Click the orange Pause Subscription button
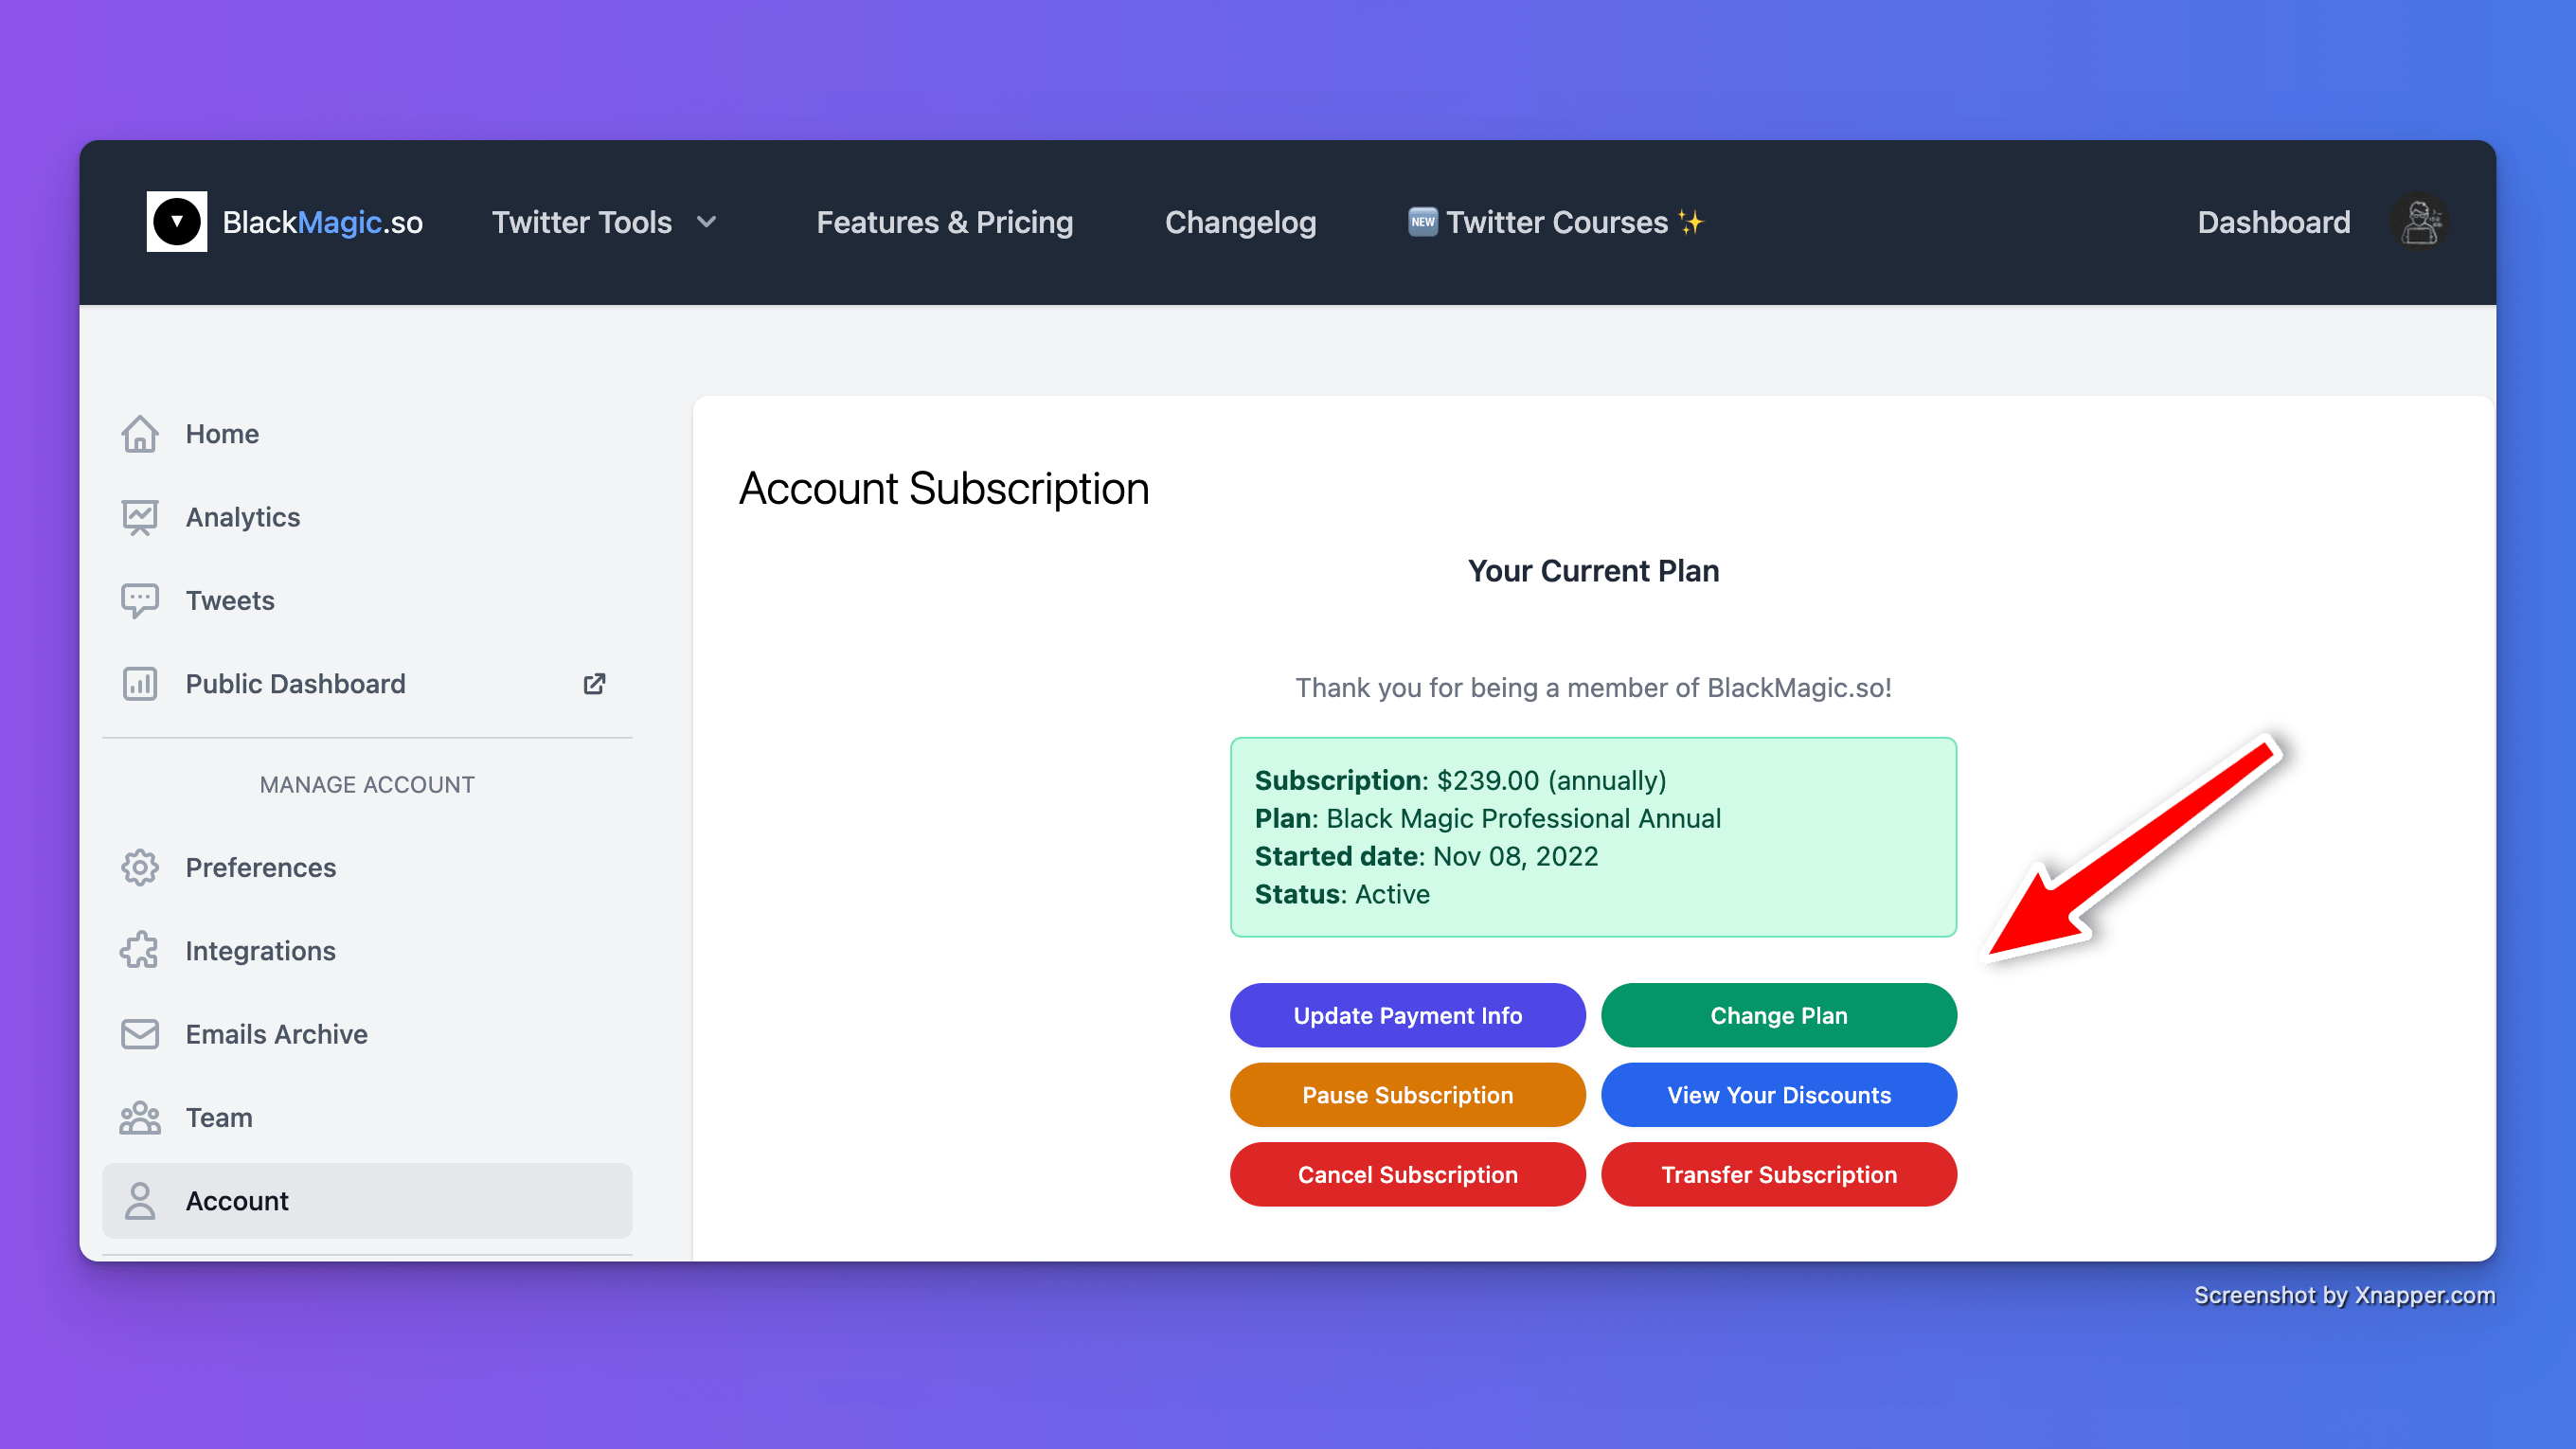Screen dimensions: 2576x1449 click(x=1407, y=1095)
